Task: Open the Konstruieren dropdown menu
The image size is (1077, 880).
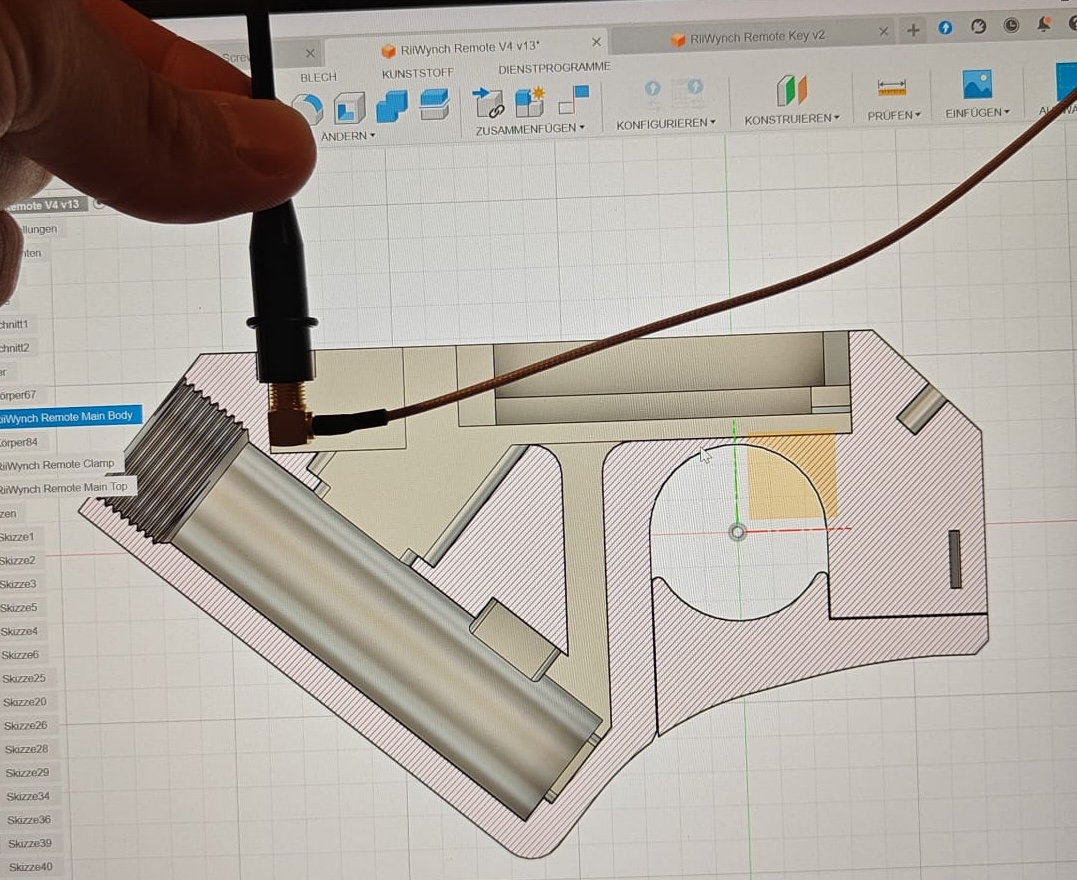Action: click(792, 119)
